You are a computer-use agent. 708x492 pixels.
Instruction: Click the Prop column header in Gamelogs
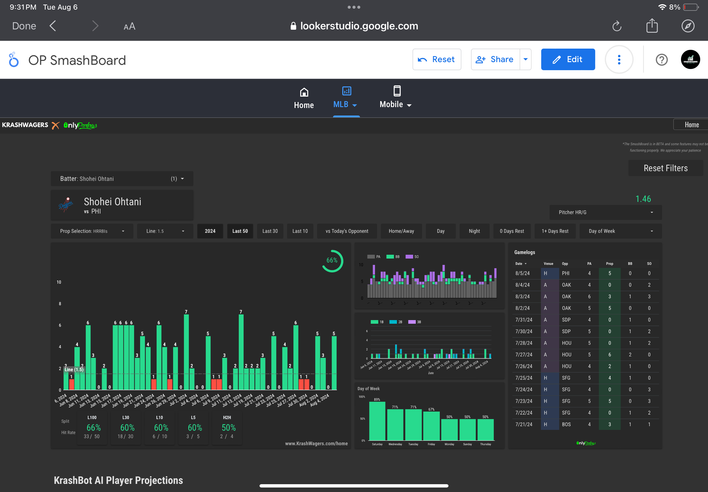610,264
